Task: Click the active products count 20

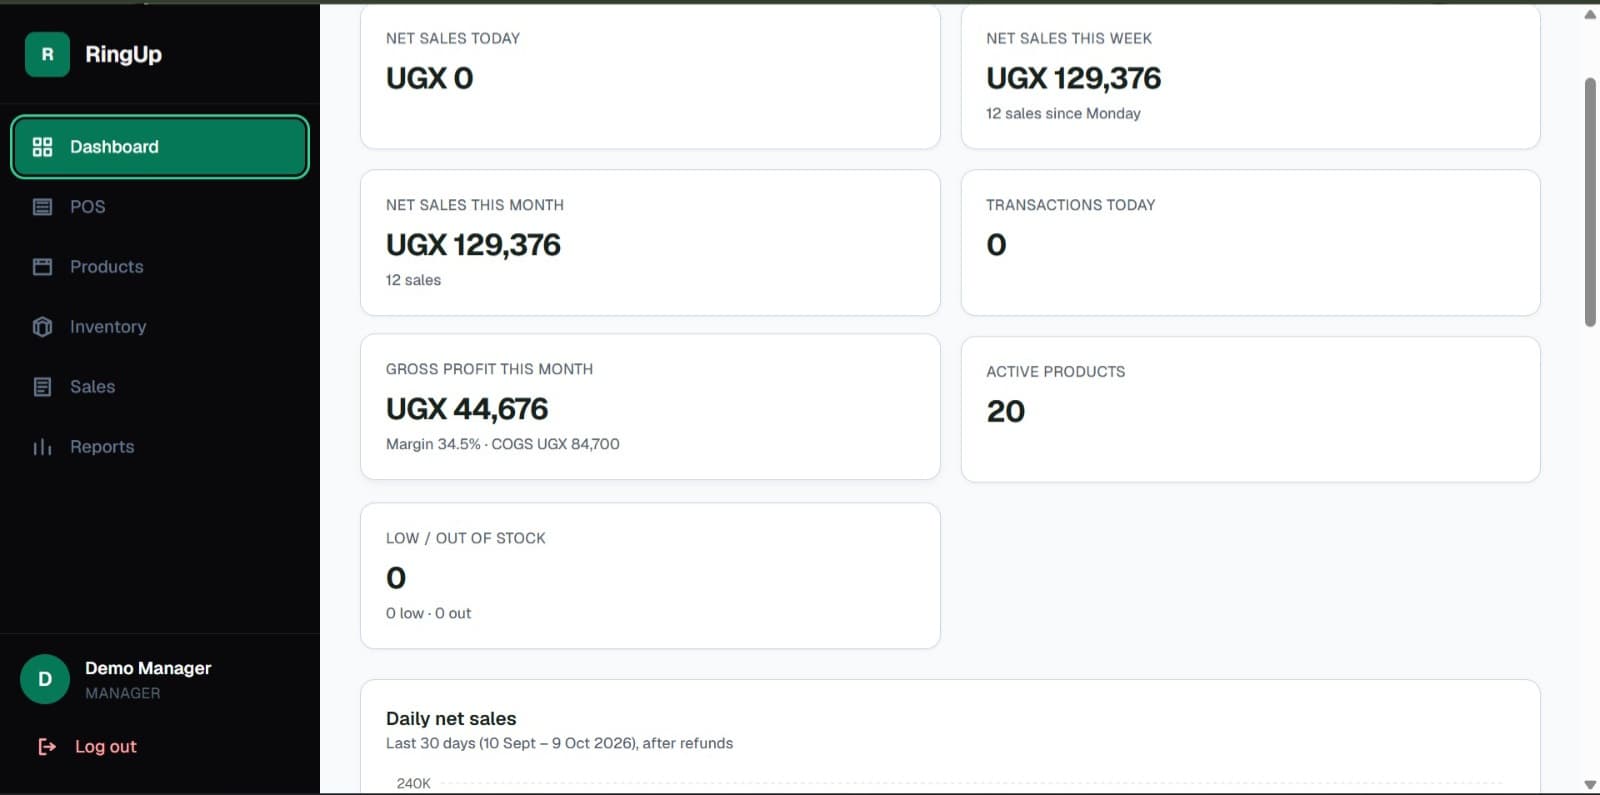Action: pos(1006,411)
